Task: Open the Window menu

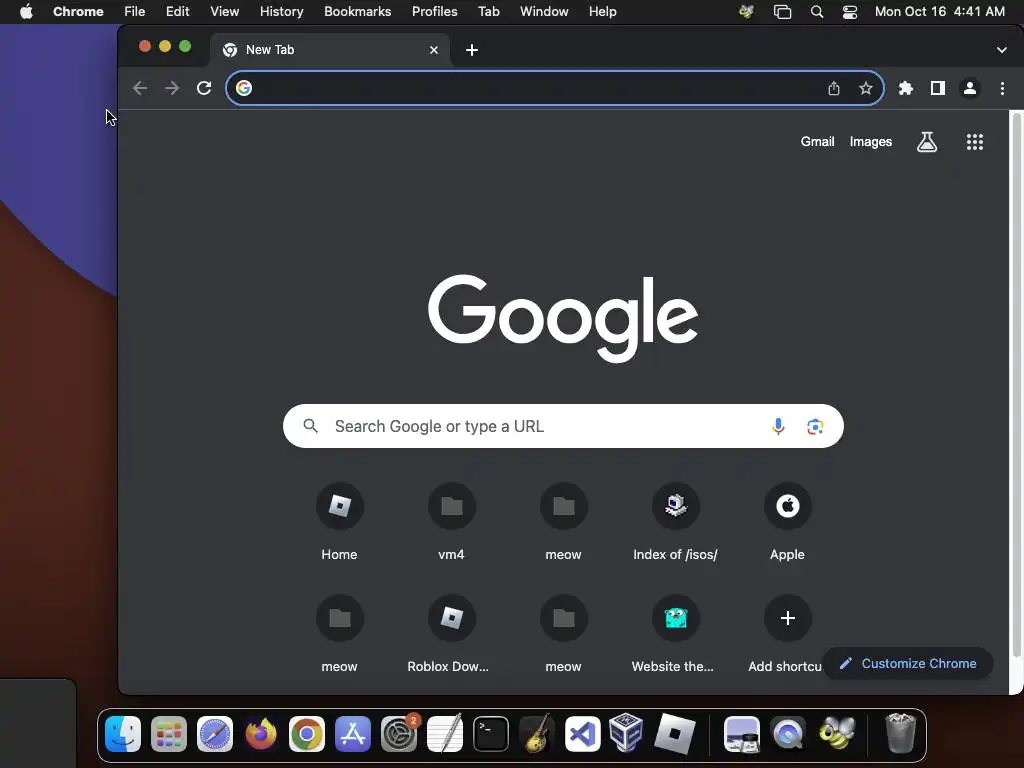Action: click(544, 12)
